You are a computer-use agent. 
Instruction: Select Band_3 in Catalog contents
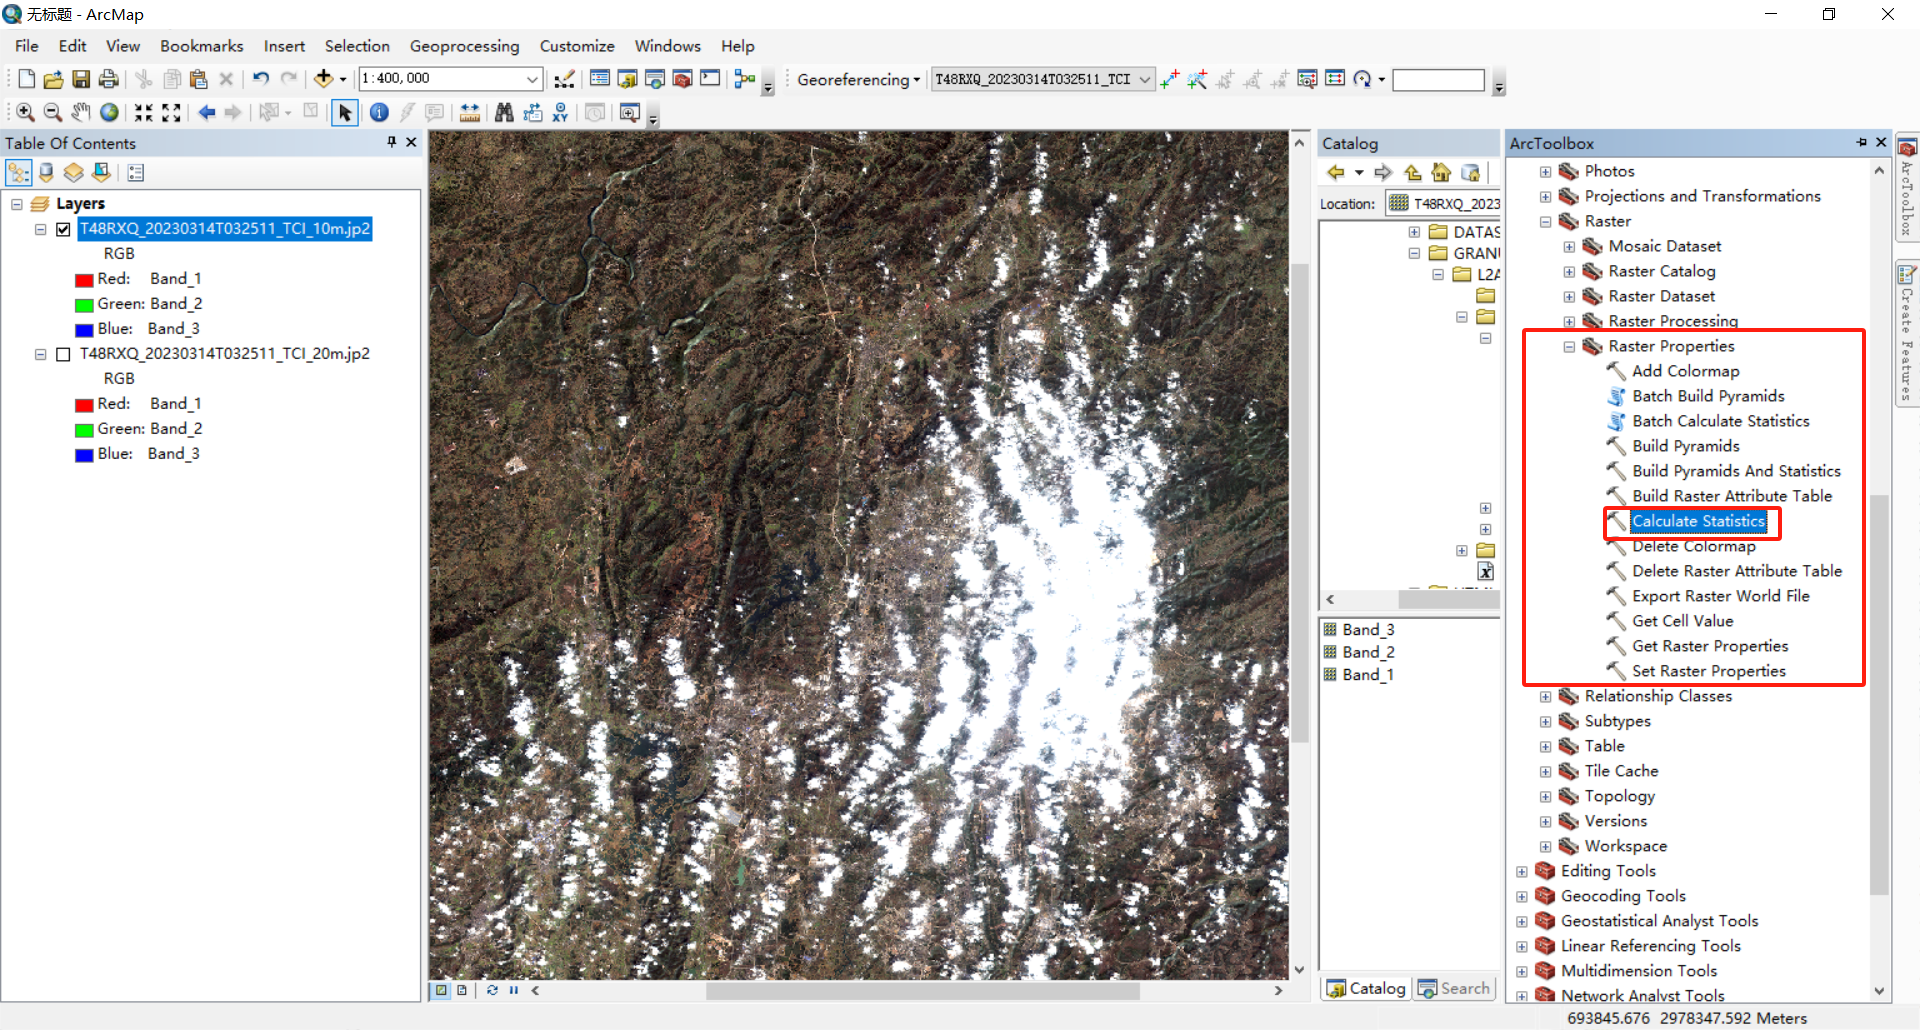coord(1368,630)
